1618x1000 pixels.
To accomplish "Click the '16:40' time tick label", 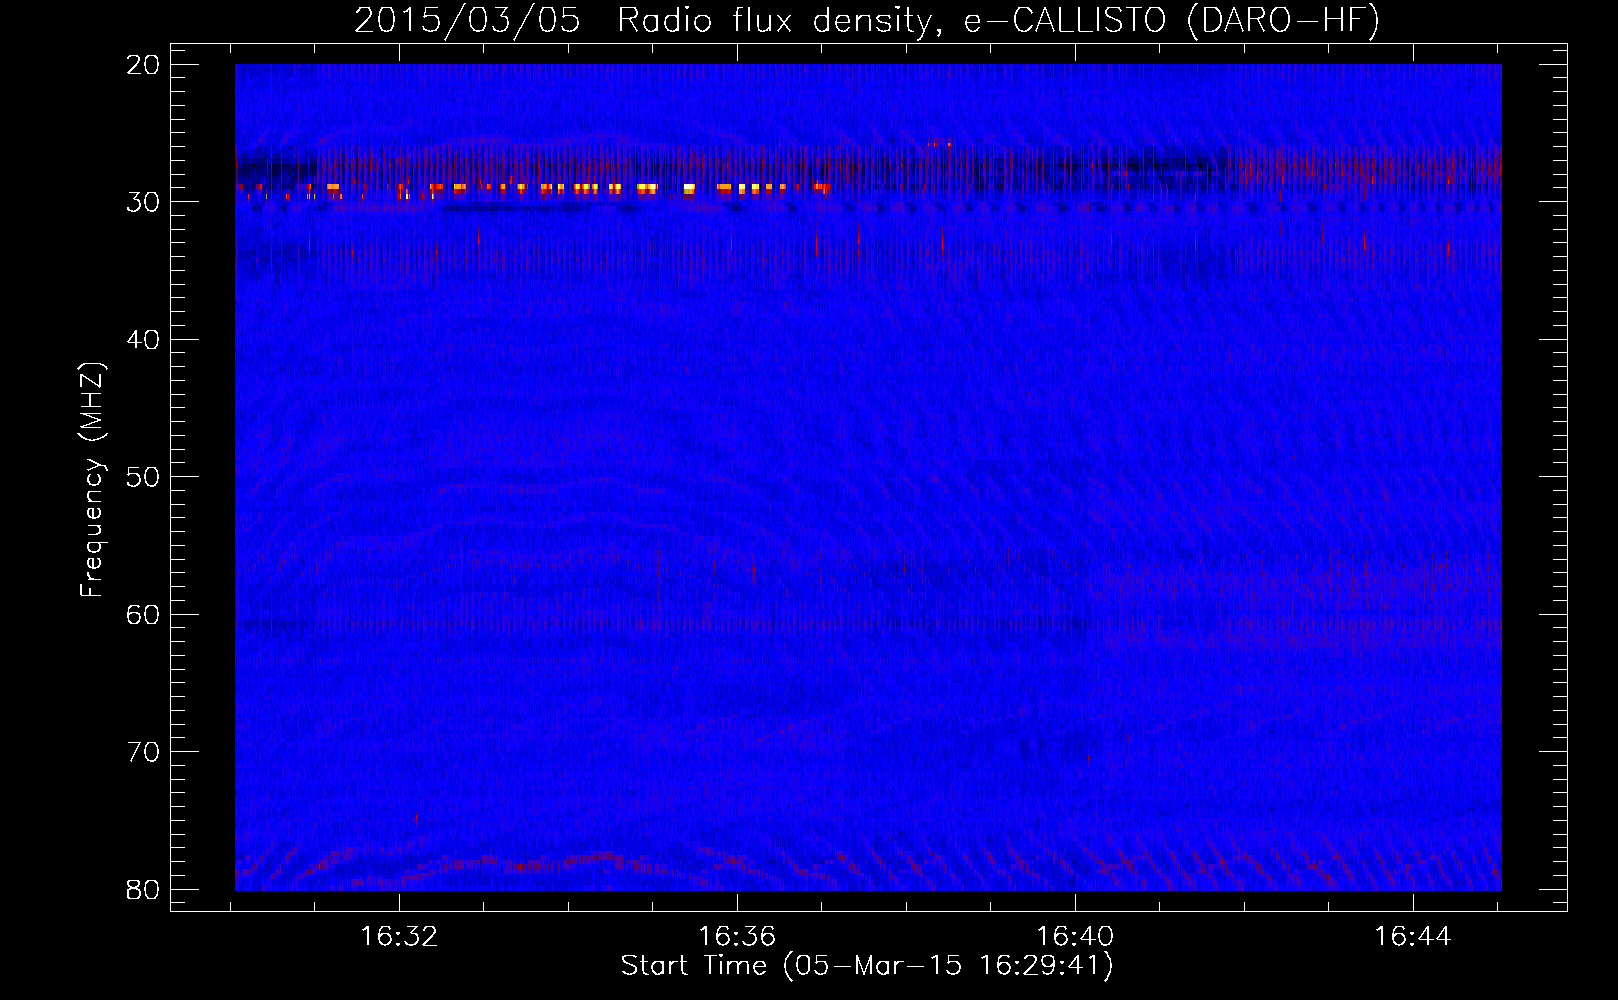I will pos(1075,937).
